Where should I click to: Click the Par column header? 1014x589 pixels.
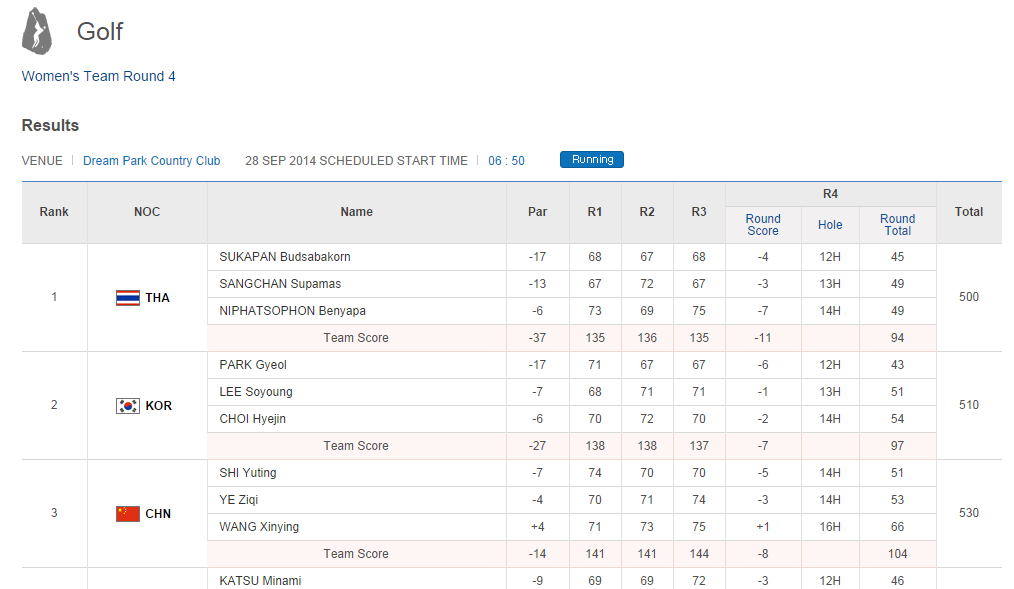537,212
